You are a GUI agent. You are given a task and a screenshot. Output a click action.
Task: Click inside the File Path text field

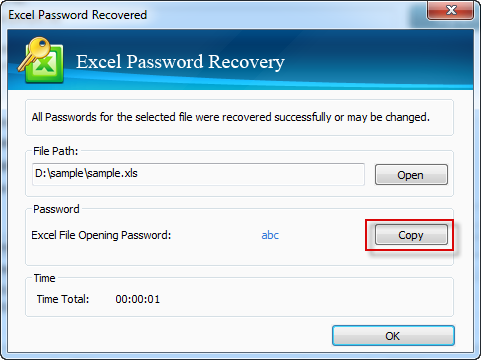coord(198,174)
